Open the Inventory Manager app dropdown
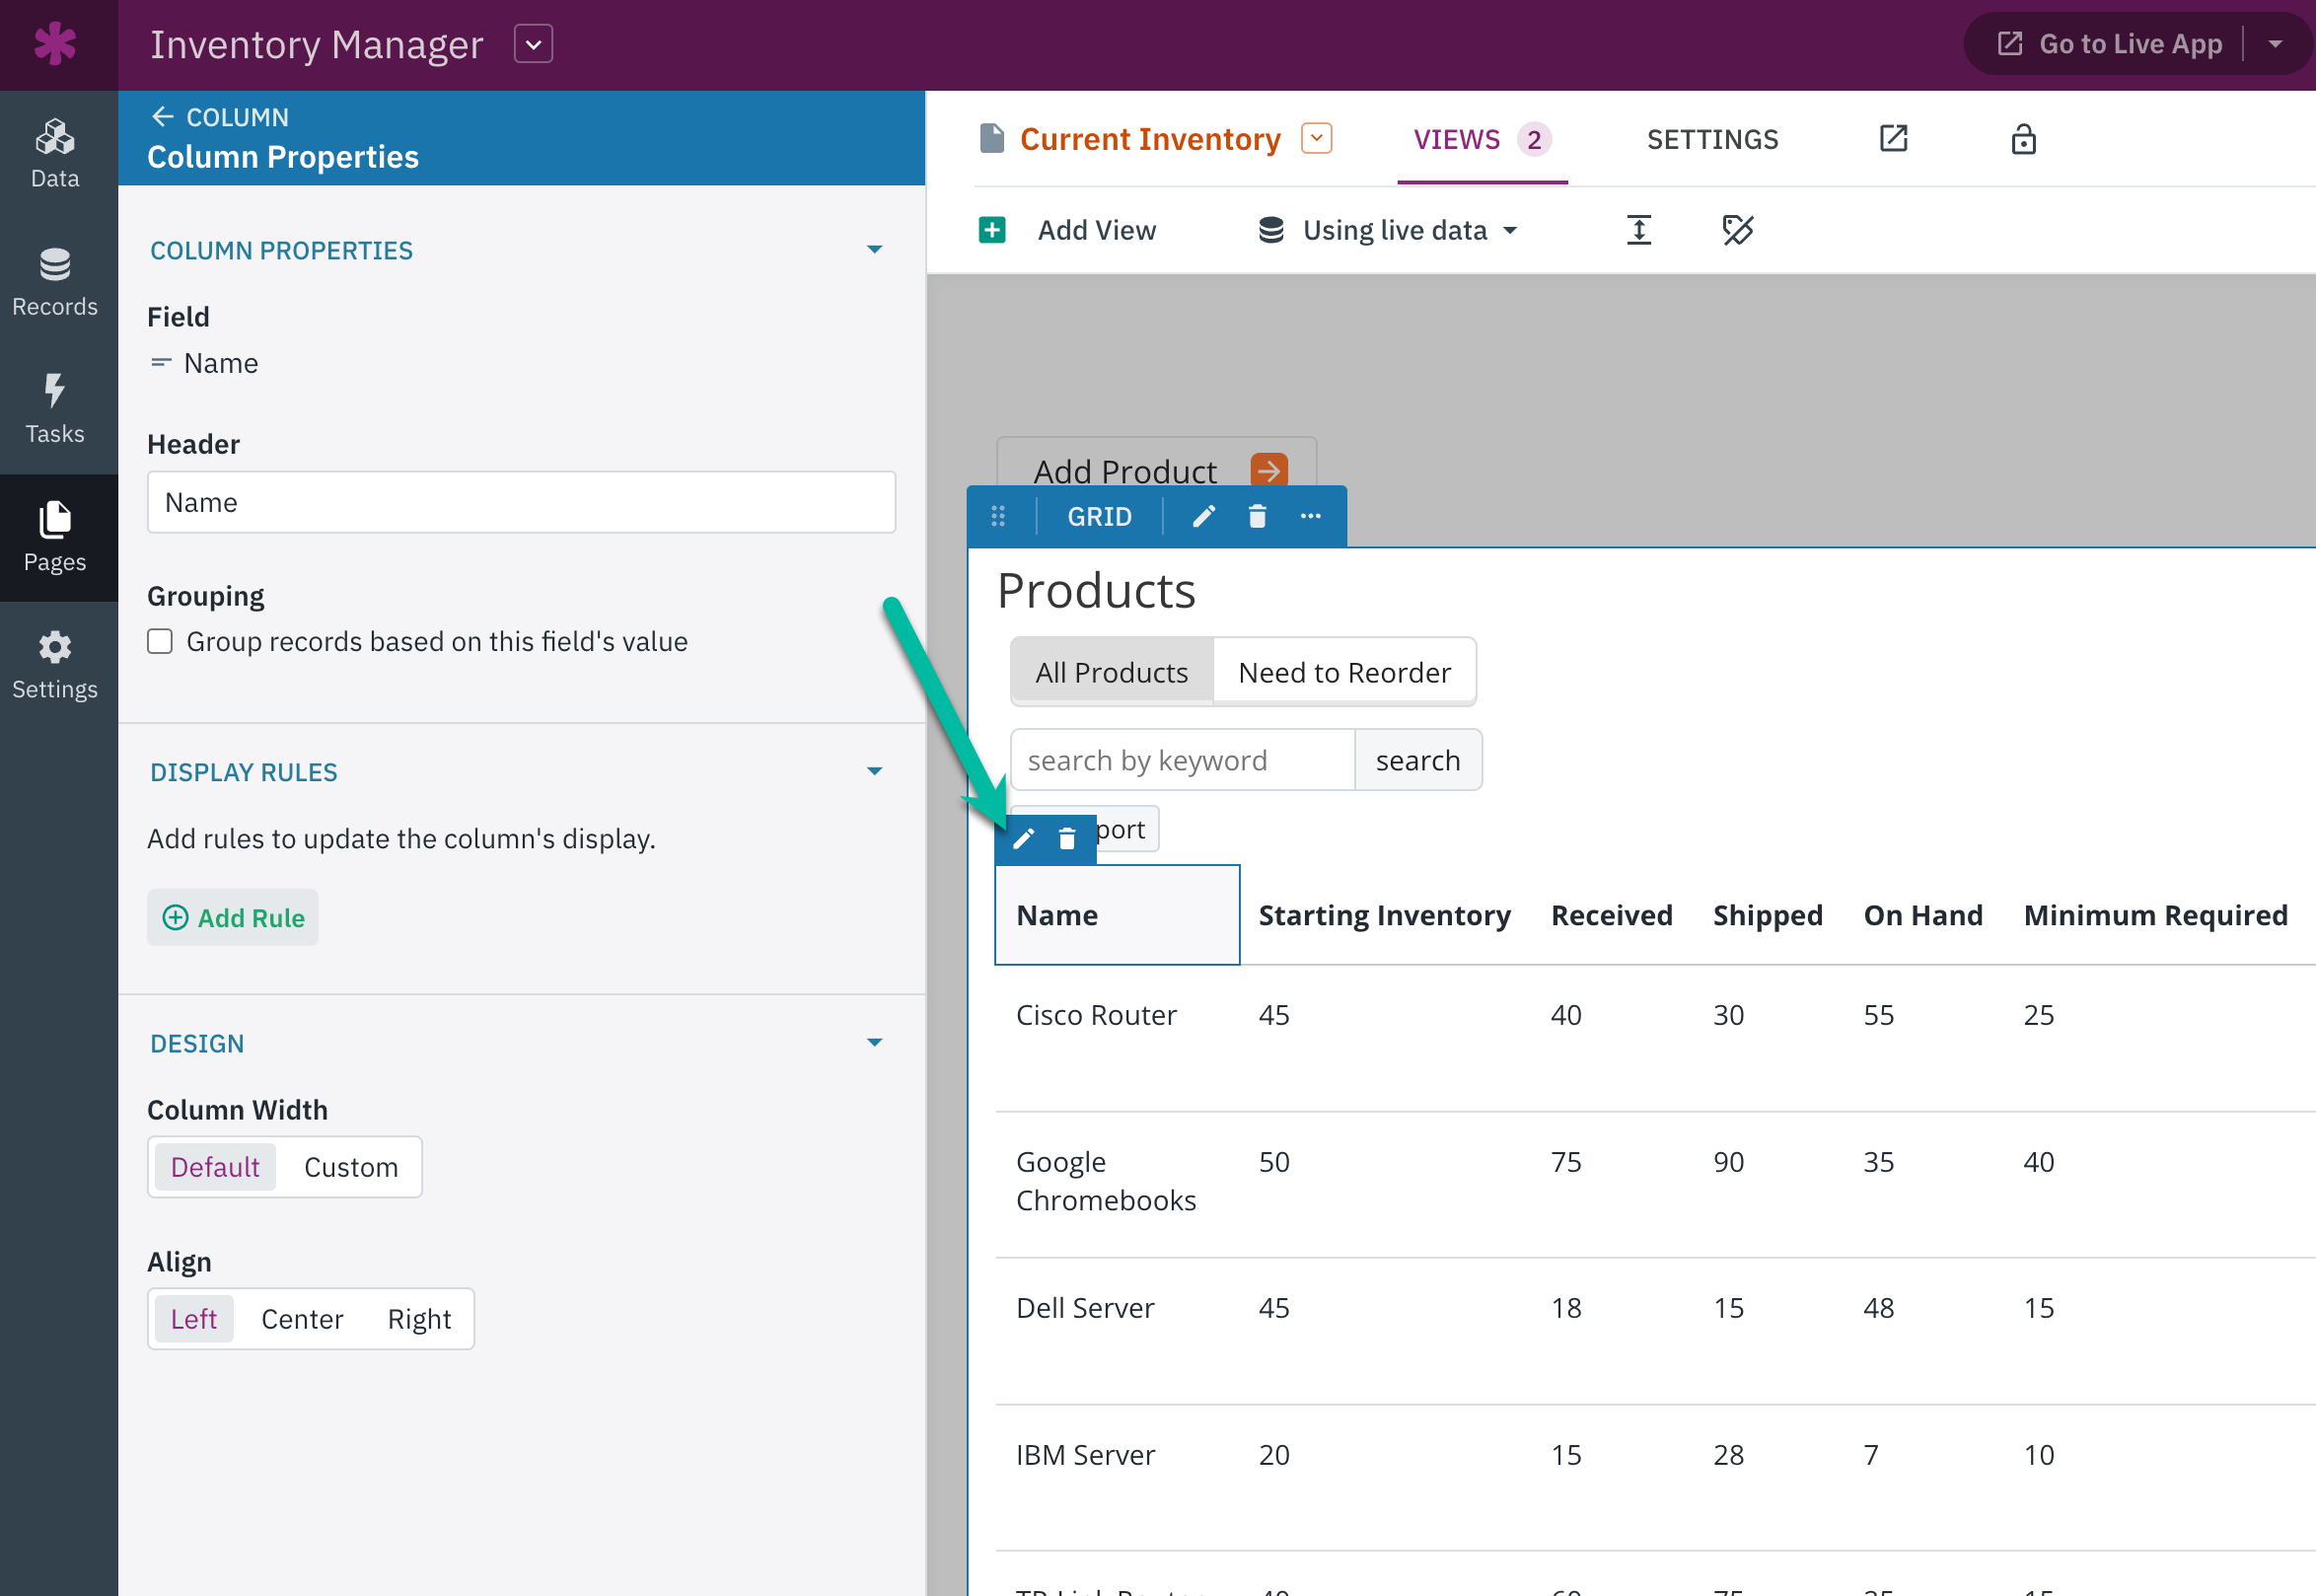Image resolution: width=2316 pixels, height=1596 pixels. [533, 44]
